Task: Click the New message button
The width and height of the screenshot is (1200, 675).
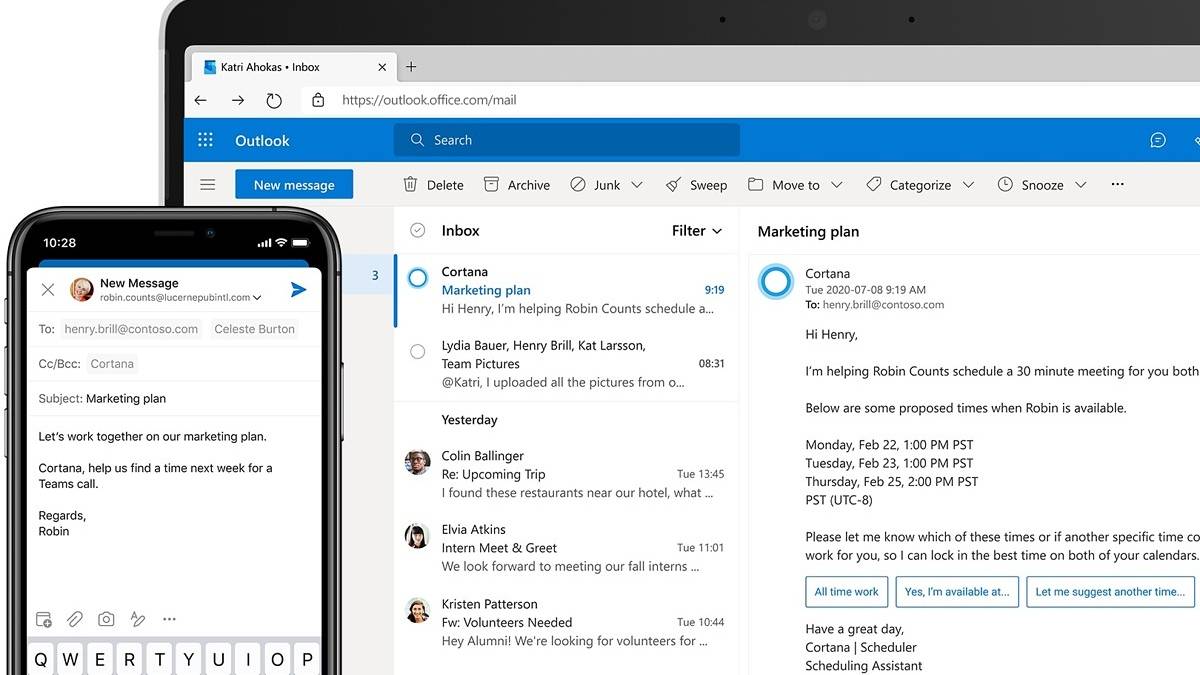Action: click(x=294, y=185)
